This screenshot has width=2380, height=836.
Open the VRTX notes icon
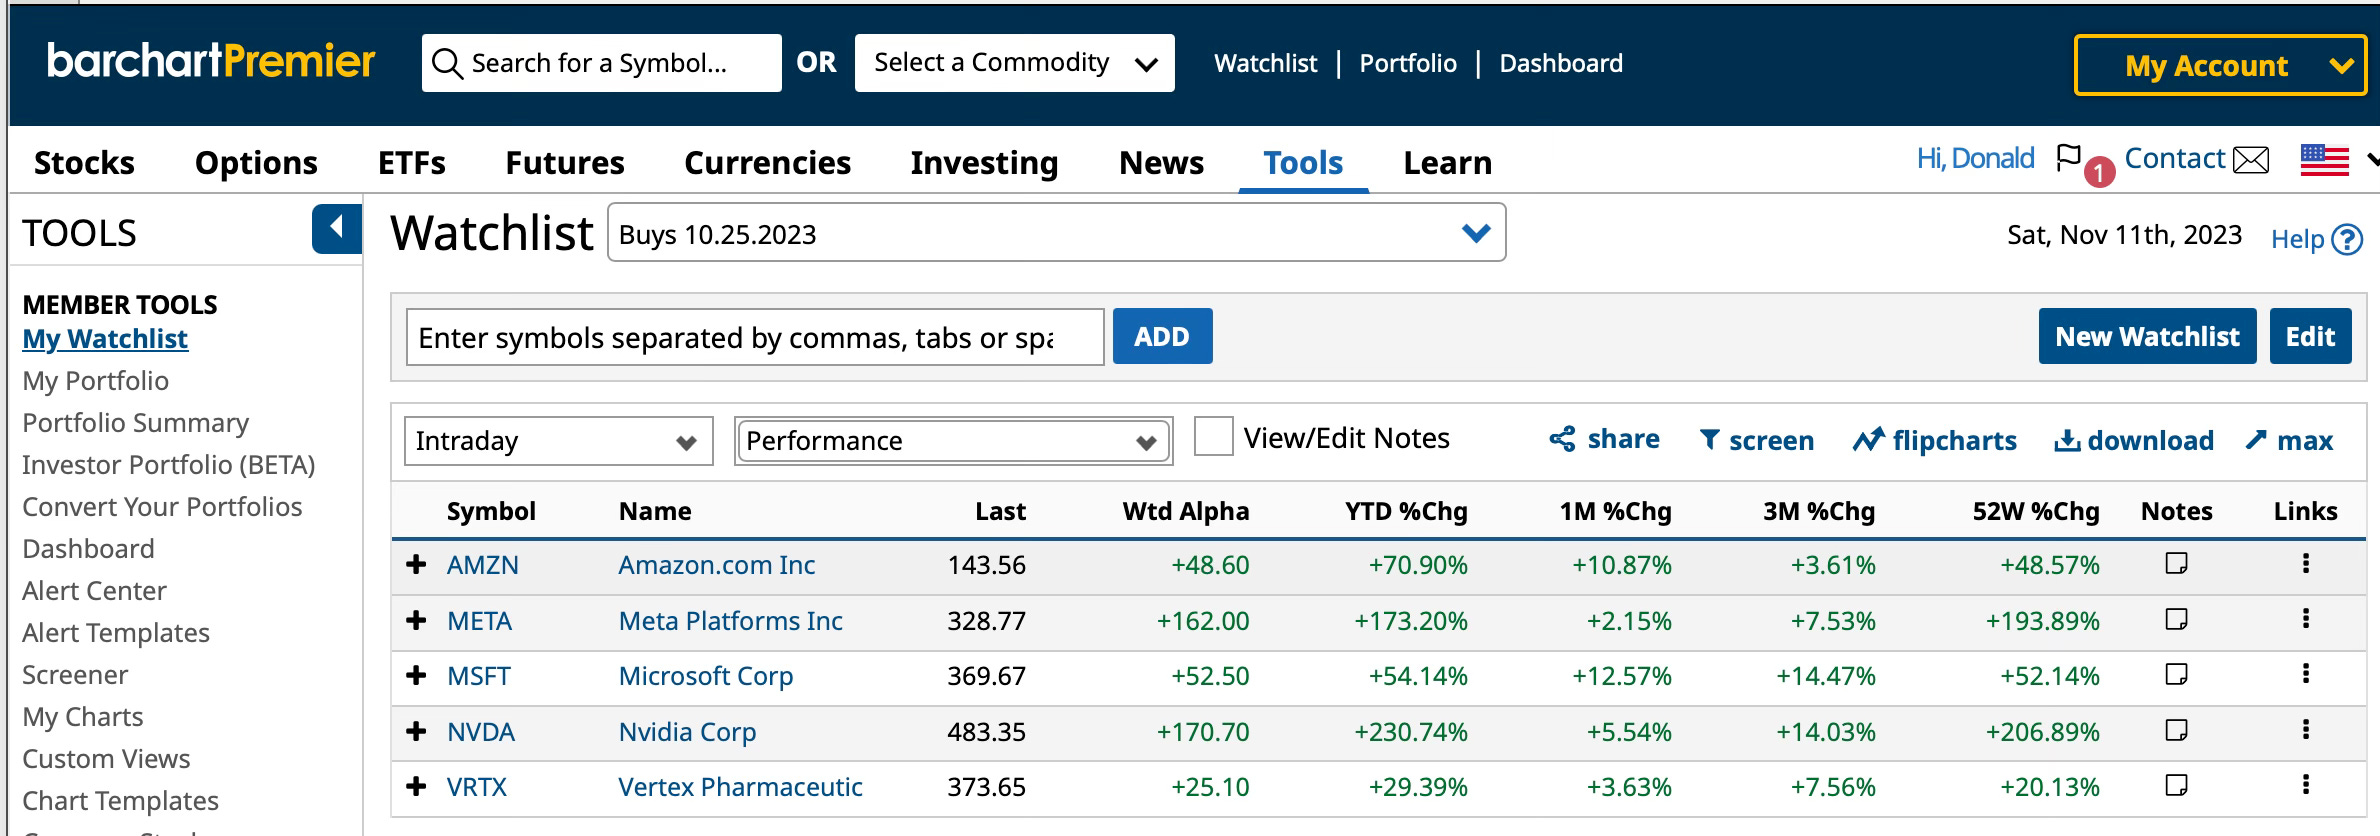pyautogui.click(x=2176, y=786)
